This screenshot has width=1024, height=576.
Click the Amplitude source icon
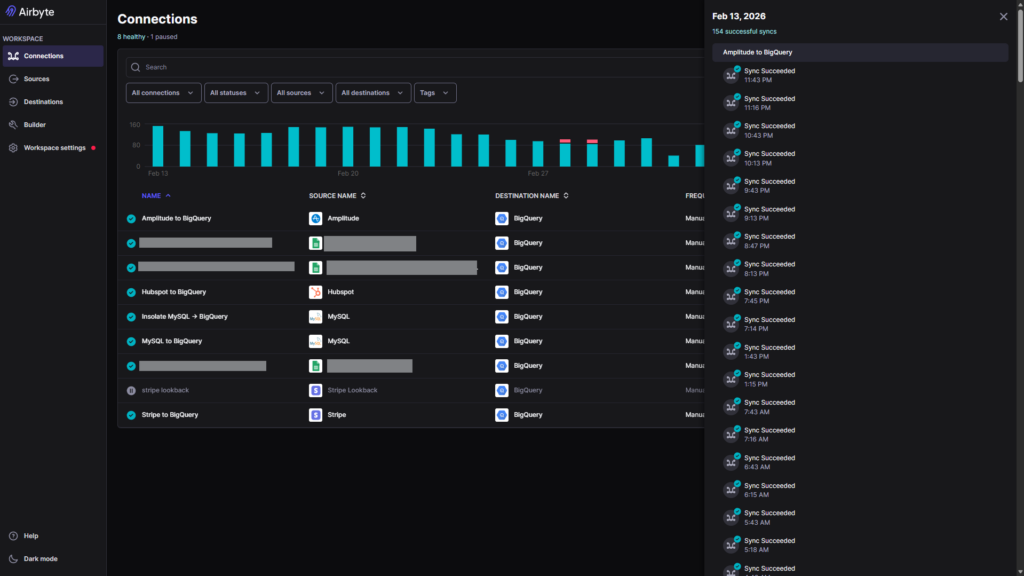click(315, 218)
